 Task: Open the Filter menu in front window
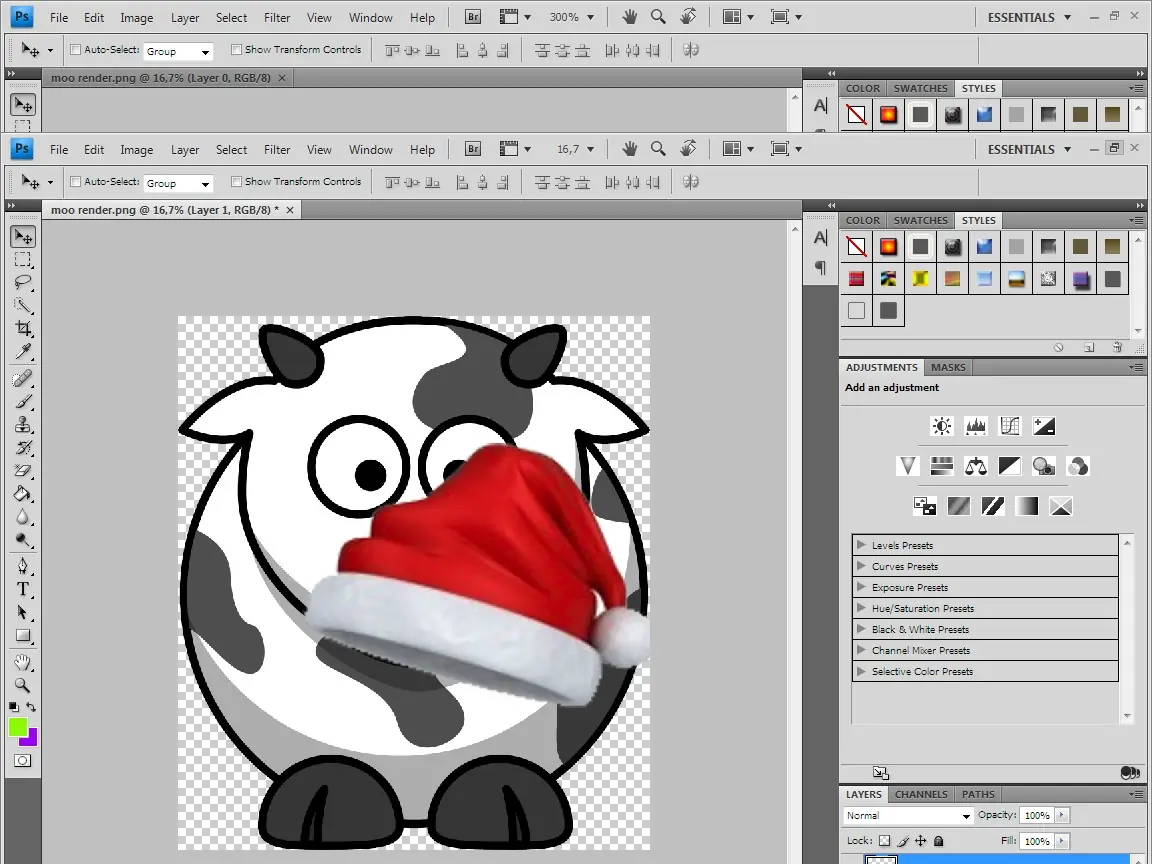pyautogui.click(x=277, y=149)
